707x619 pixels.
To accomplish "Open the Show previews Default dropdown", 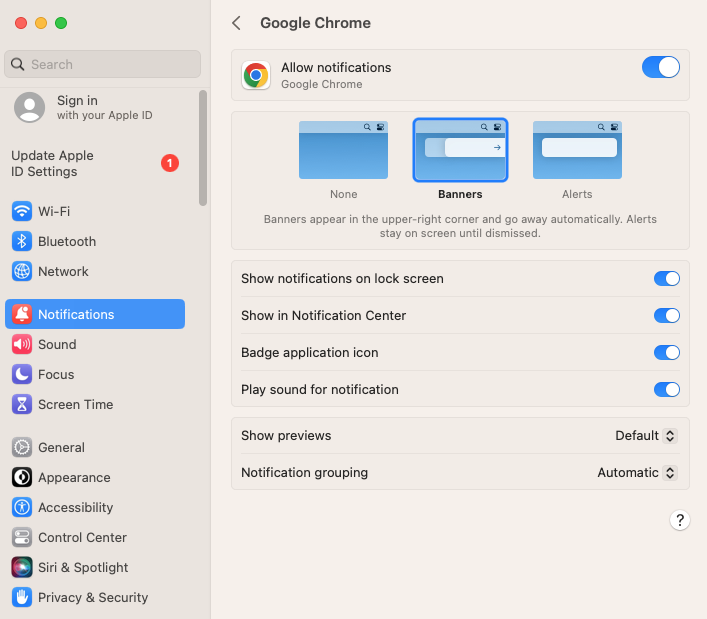I will 646,436.
